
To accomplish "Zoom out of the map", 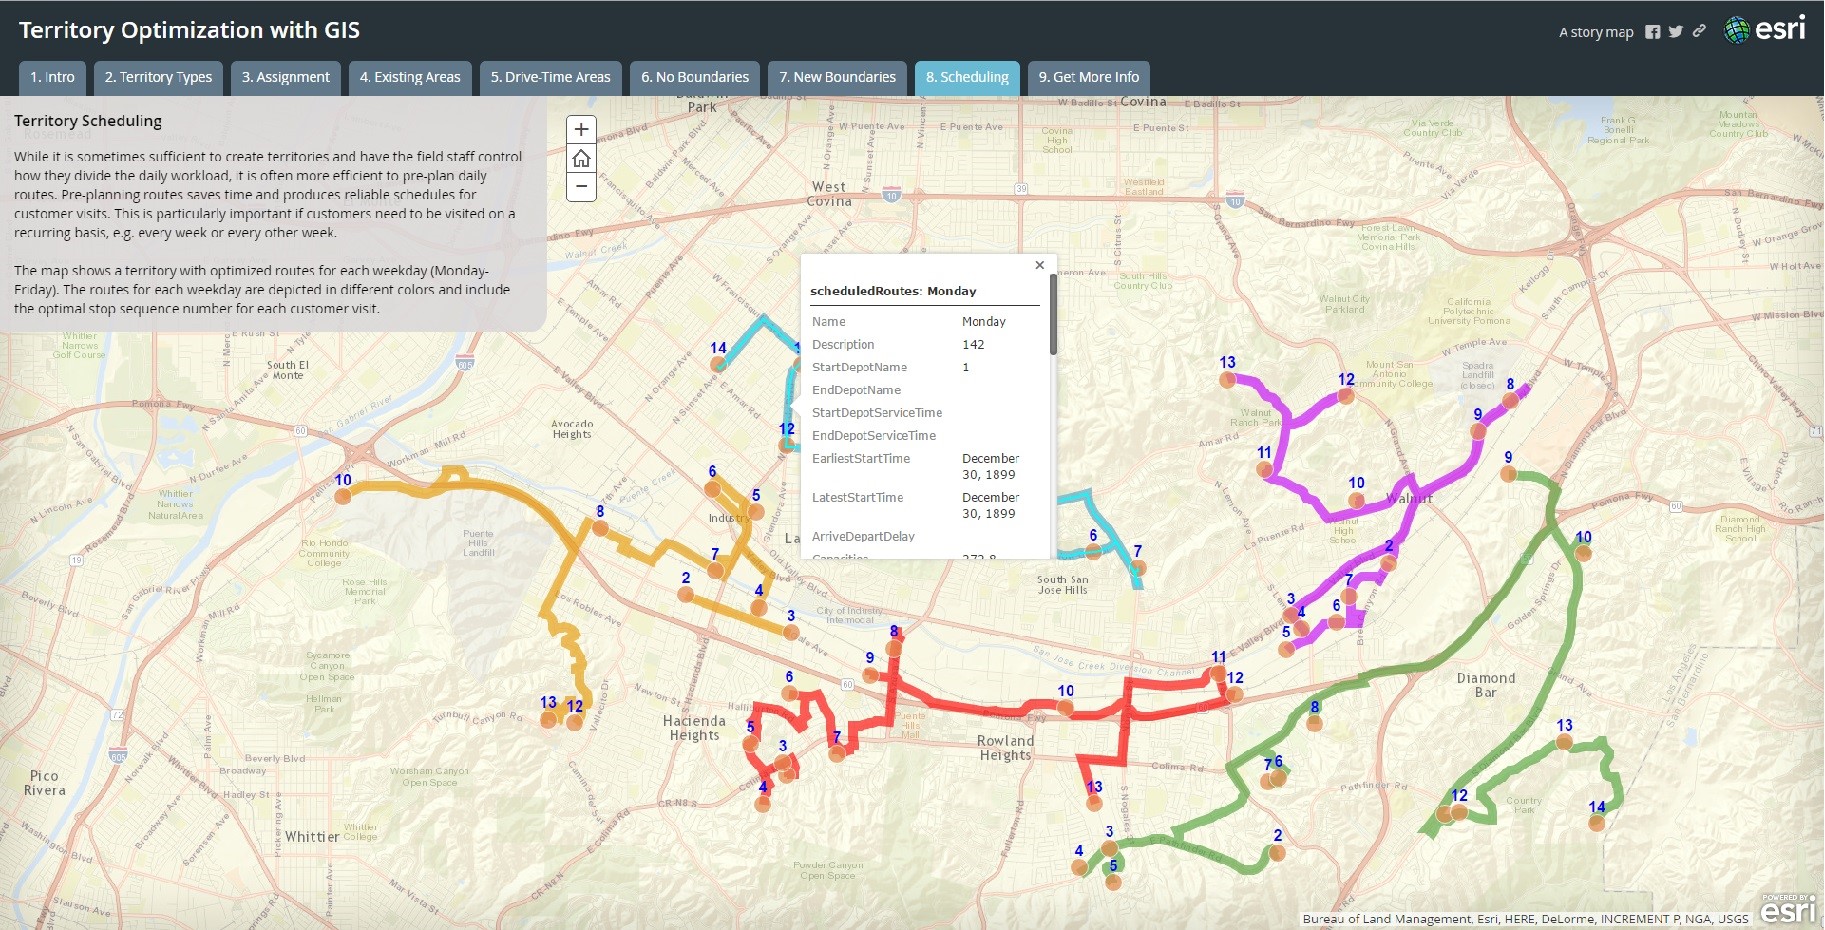I will 581,187.
